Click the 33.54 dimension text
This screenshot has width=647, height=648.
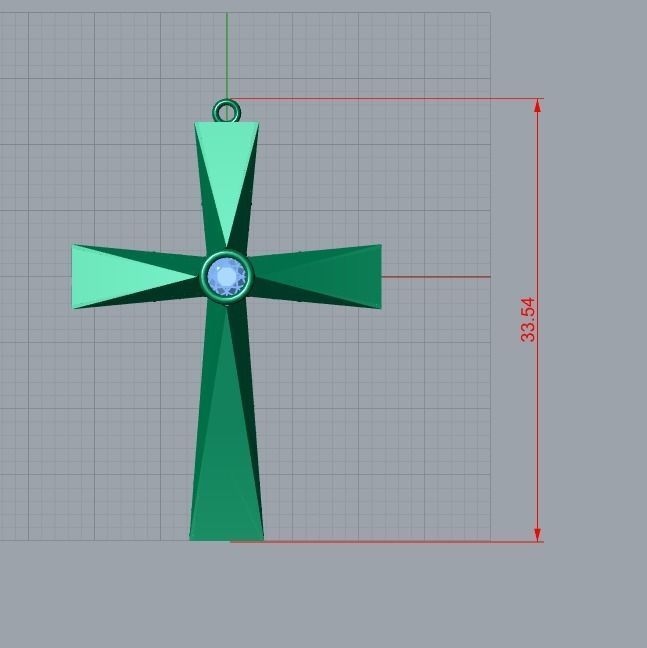(x=528, y=319)
